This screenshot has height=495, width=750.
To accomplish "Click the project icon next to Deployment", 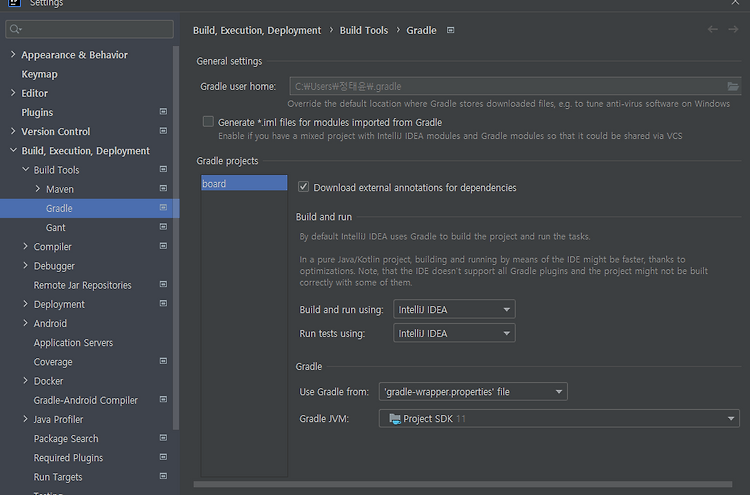I will tap(163, 303).
